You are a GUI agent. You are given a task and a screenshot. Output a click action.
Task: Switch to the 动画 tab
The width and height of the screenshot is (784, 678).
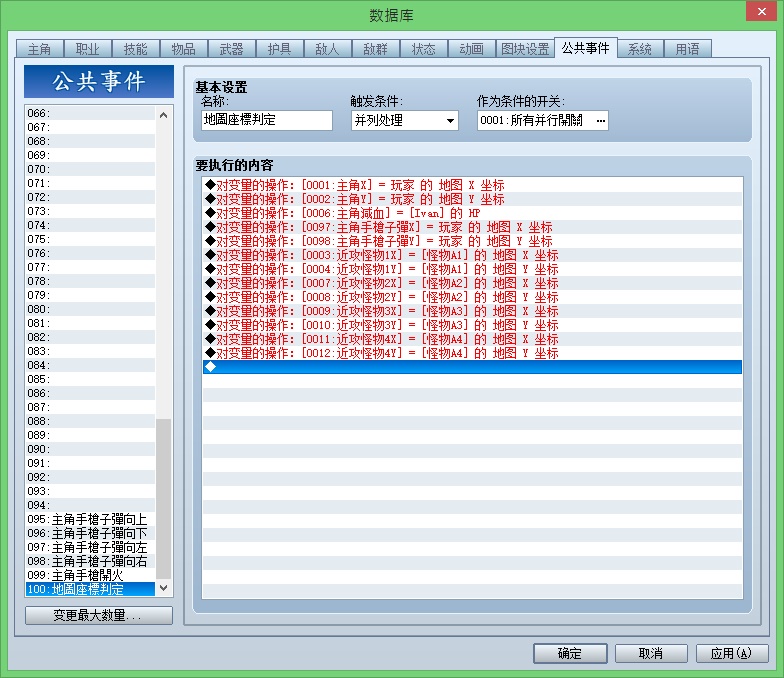(x=472, y=49)
